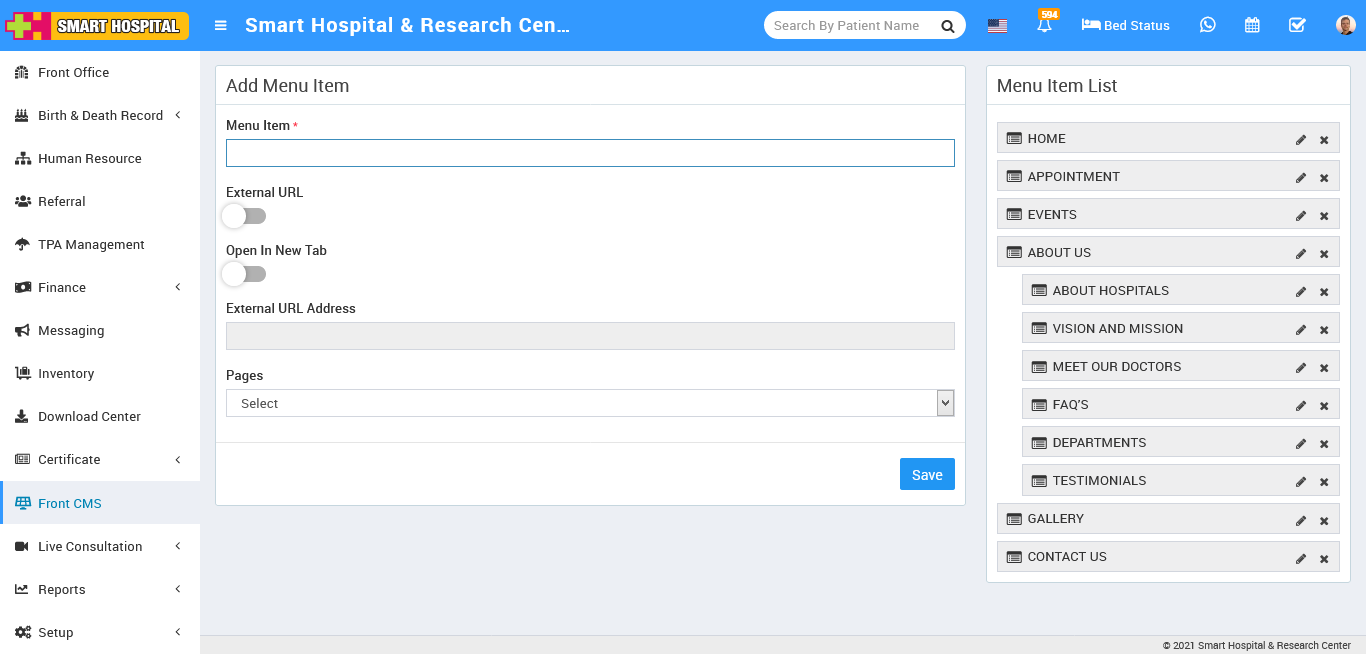
Task: Remove the TESTIMONIALS menu item with the X
Action: click(x=1323, y=480)
